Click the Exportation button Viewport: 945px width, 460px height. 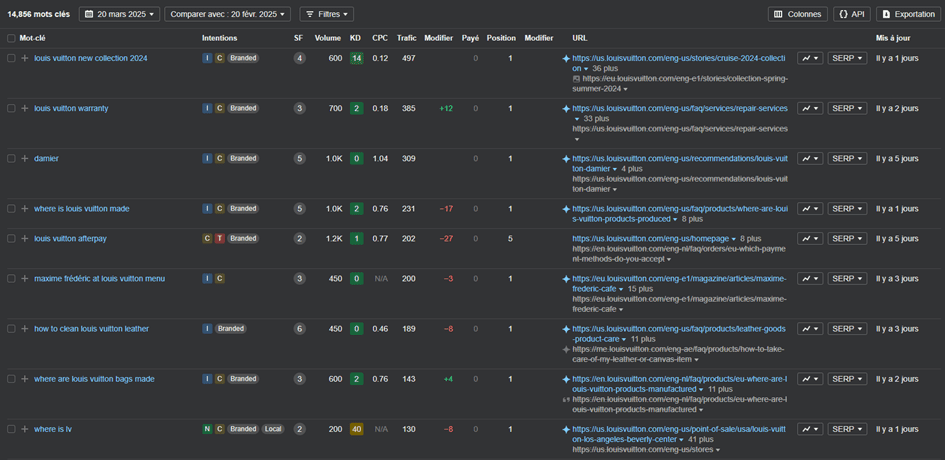[x=908, y=14]
